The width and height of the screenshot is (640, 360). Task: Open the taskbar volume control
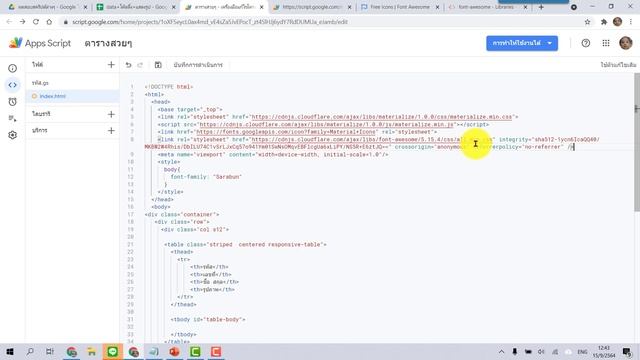tap(541, 351)
